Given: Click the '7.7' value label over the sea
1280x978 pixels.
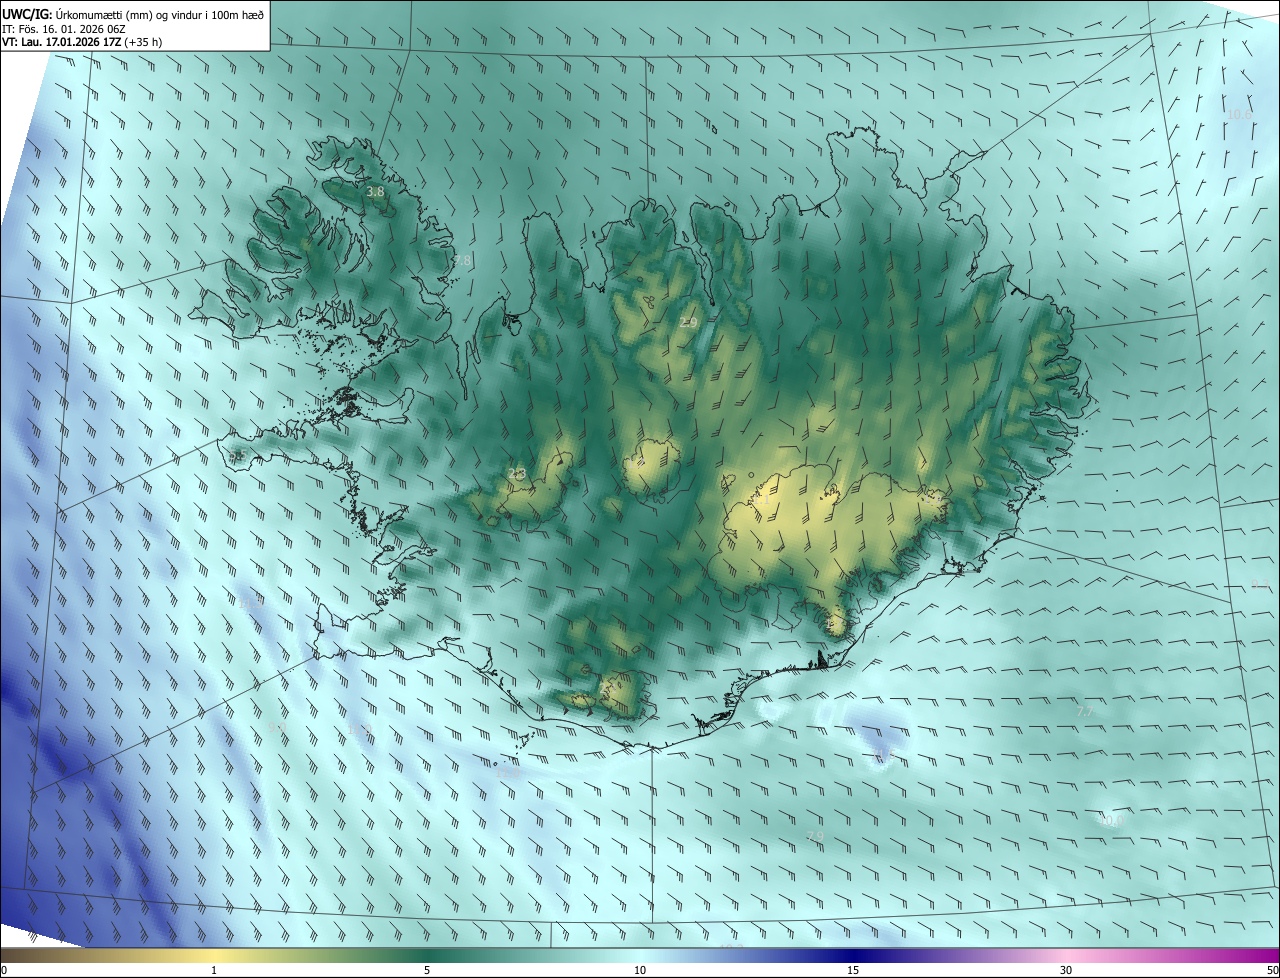Looking at the screenshot, I should pos(1086,711).
